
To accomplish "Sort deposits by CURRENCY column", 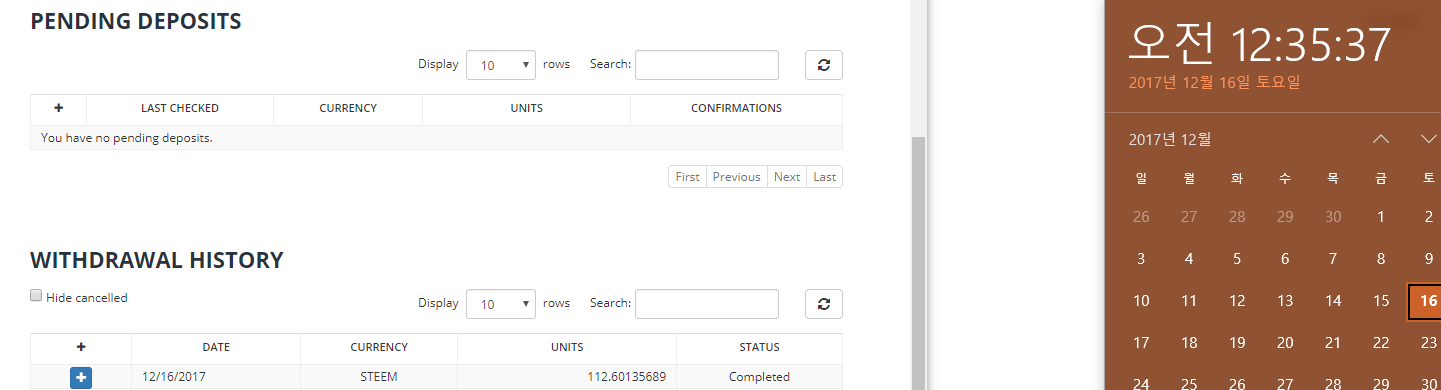I will pyautogui.click(x=348, y=108).
